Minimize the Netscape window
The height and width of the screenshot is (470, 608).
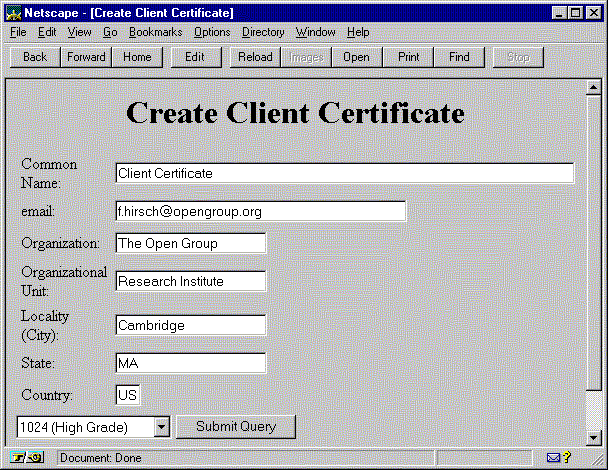coord(559,13)
